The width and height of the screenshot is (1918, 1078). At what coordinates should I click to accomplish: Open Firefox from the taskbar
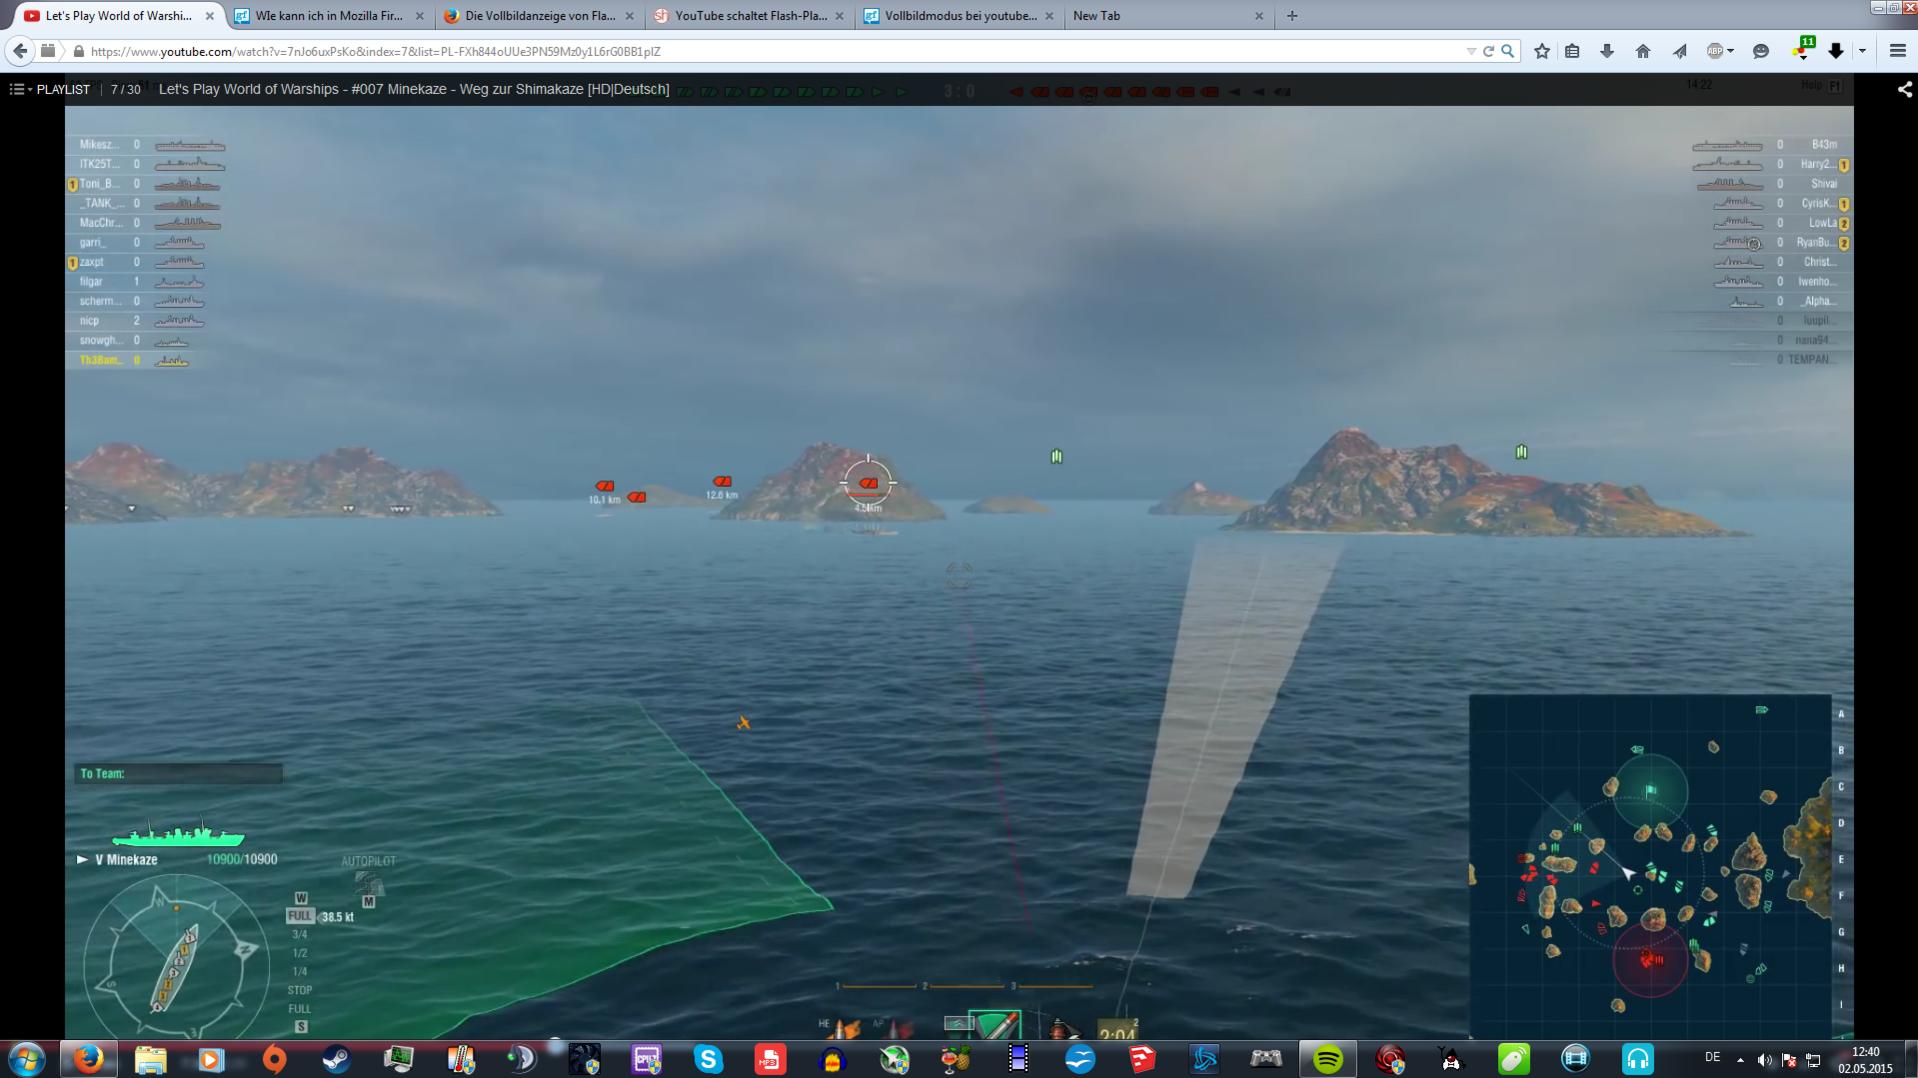[x=88, y=1059]
